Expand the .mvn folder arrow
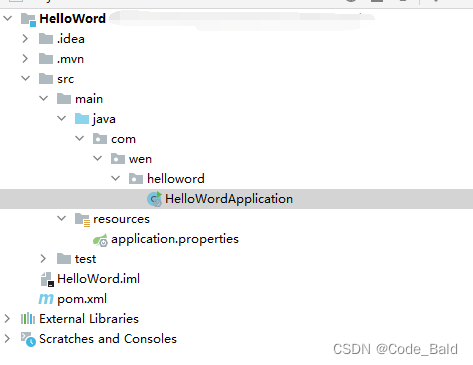Screen dimensions: 473x365 (25, 59)
